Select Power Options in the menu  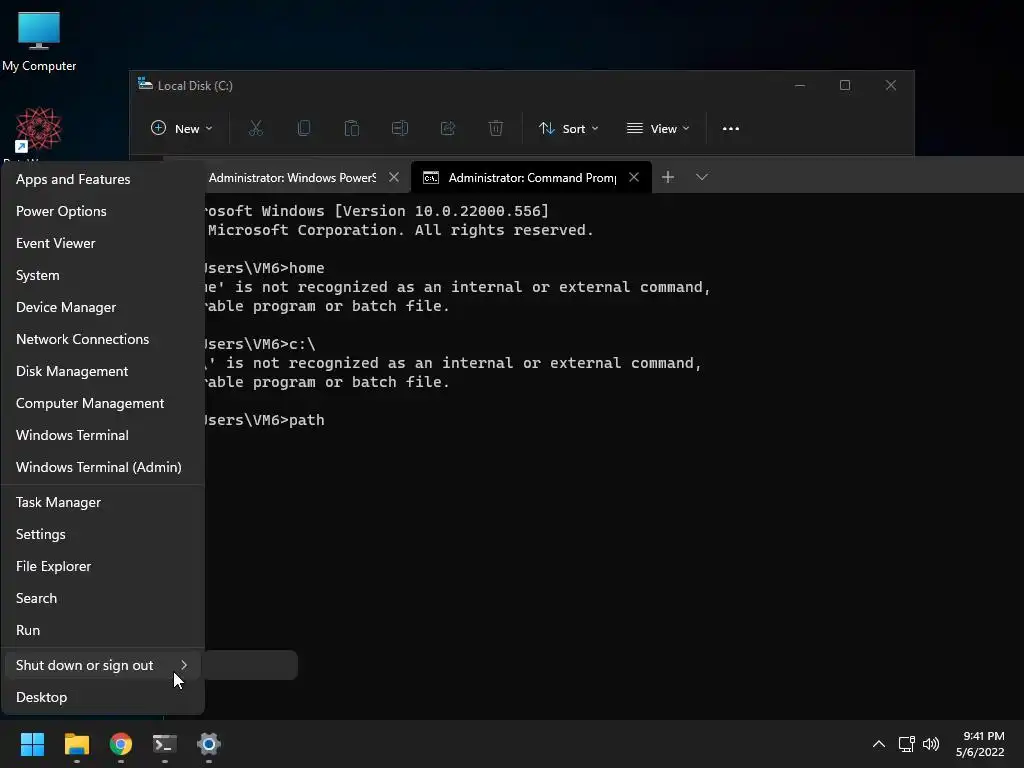coord(103,211)
